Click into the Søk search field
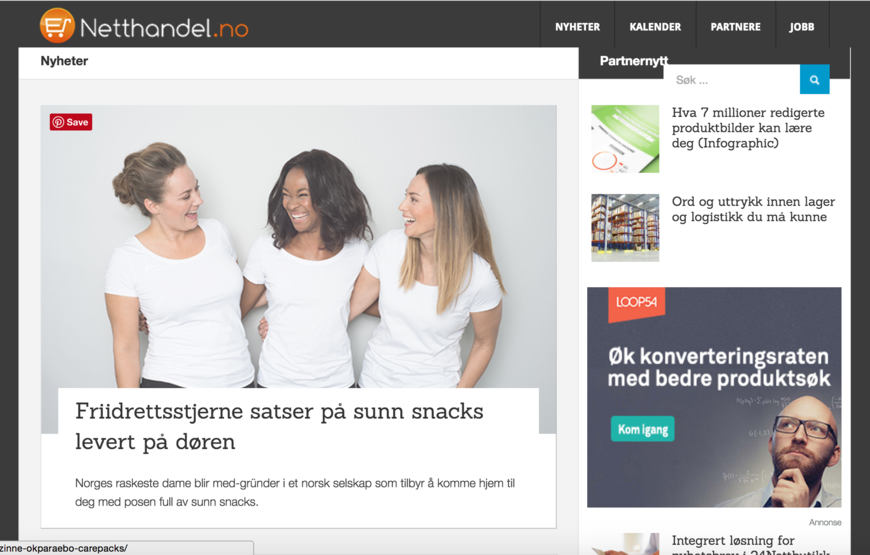The height and width of the screenshot is (555, 870). pos(732,79)
